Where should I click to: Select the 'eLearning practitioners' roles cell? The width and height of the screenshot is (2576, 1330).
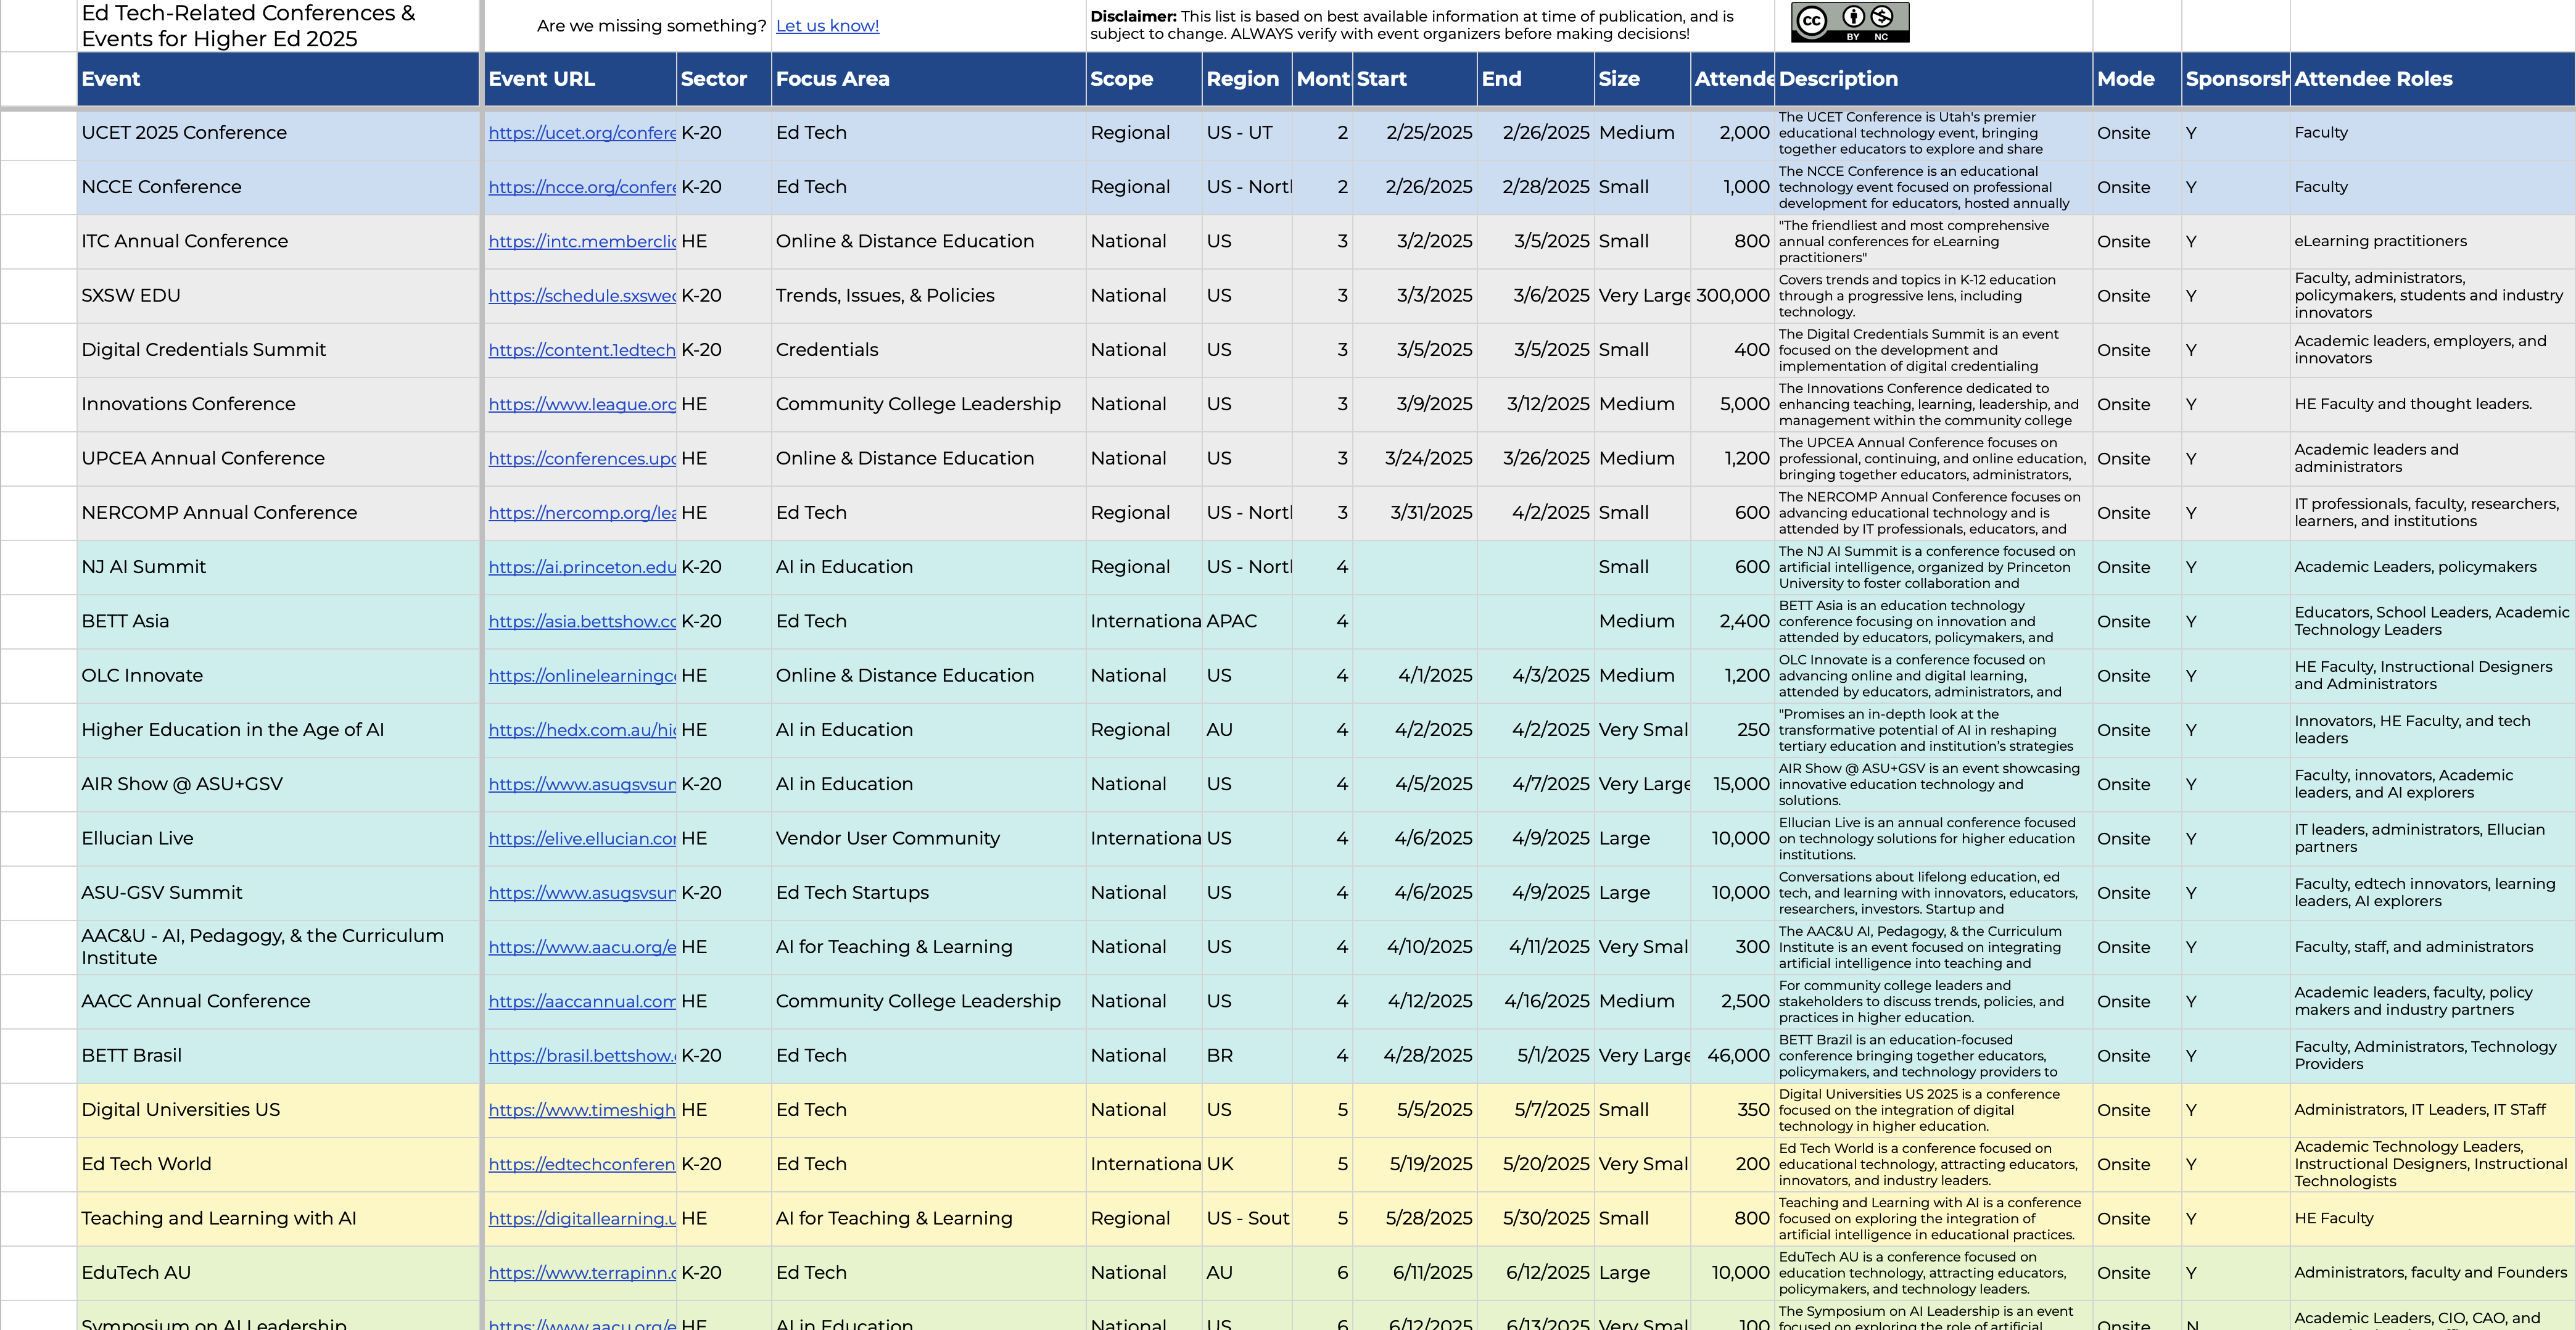2432,241
